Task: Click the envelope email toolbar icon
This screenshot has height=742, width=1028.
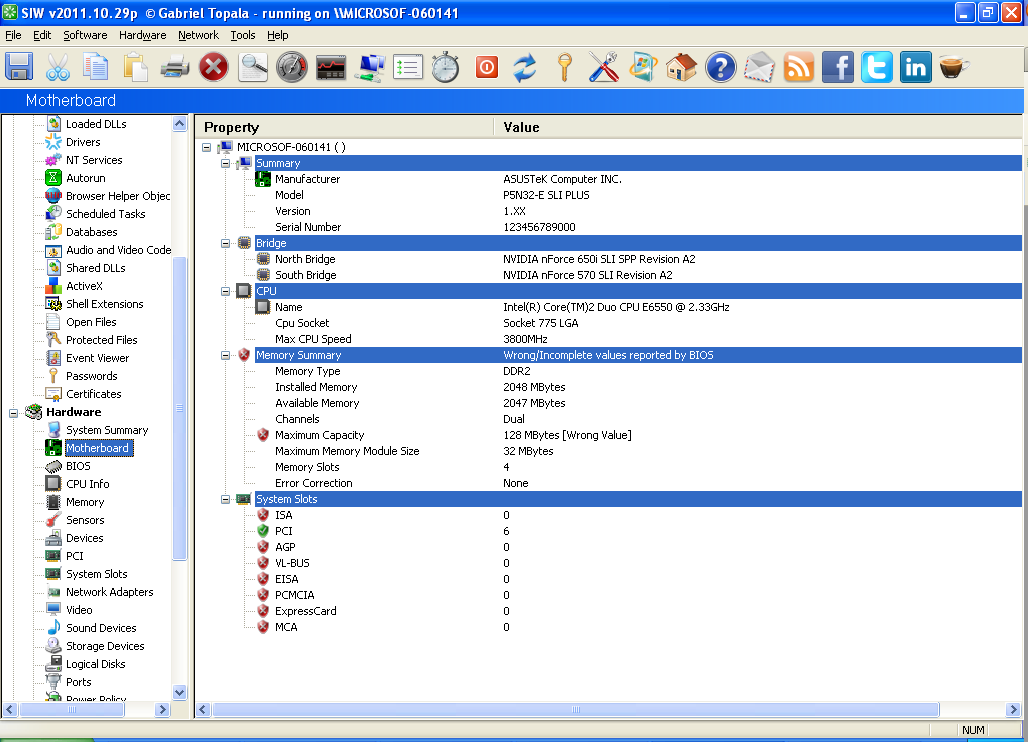Action: pyautogui.click(x=759, y=67)
